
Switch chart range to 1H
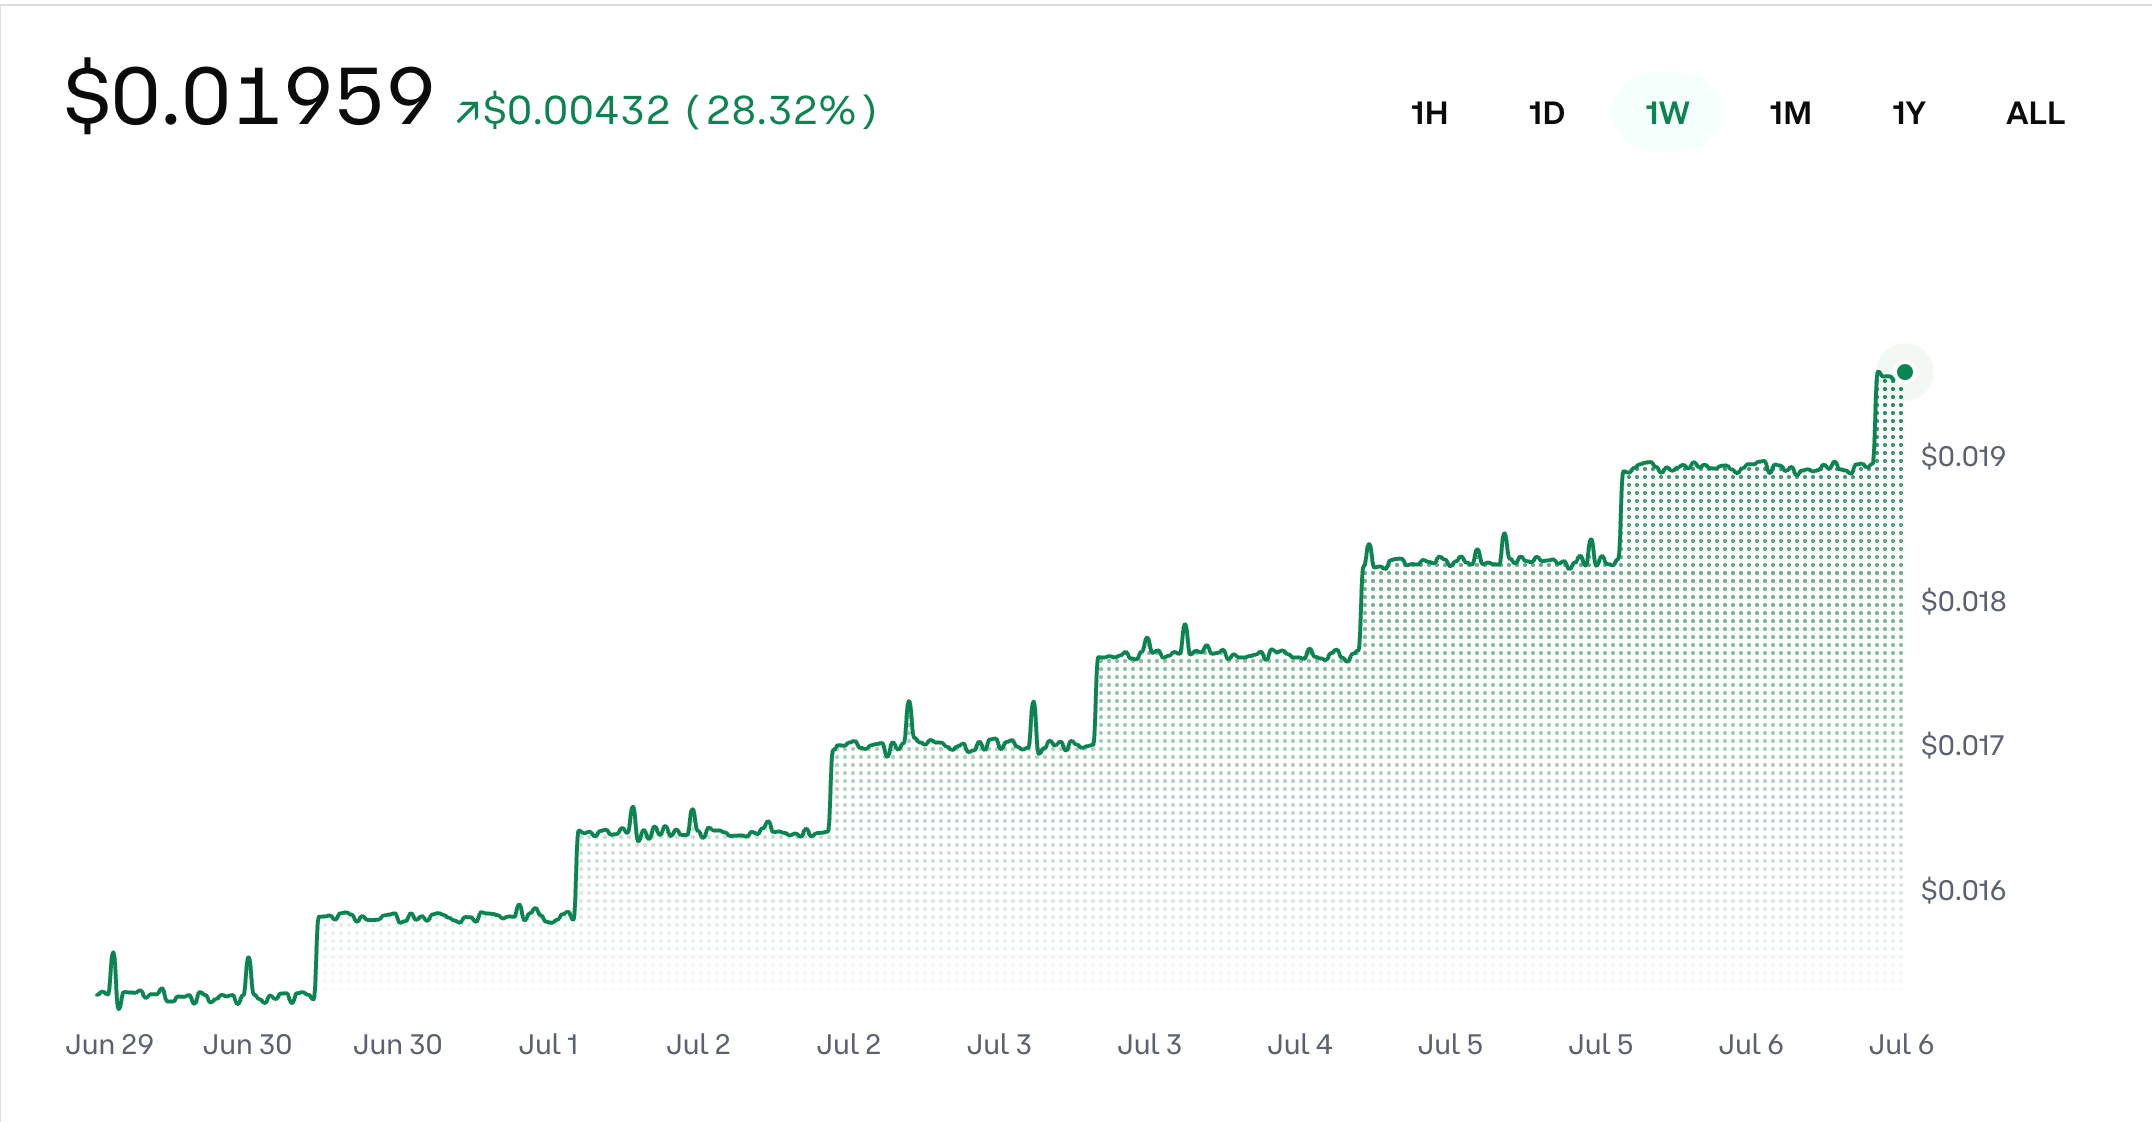pos(1429,113)
